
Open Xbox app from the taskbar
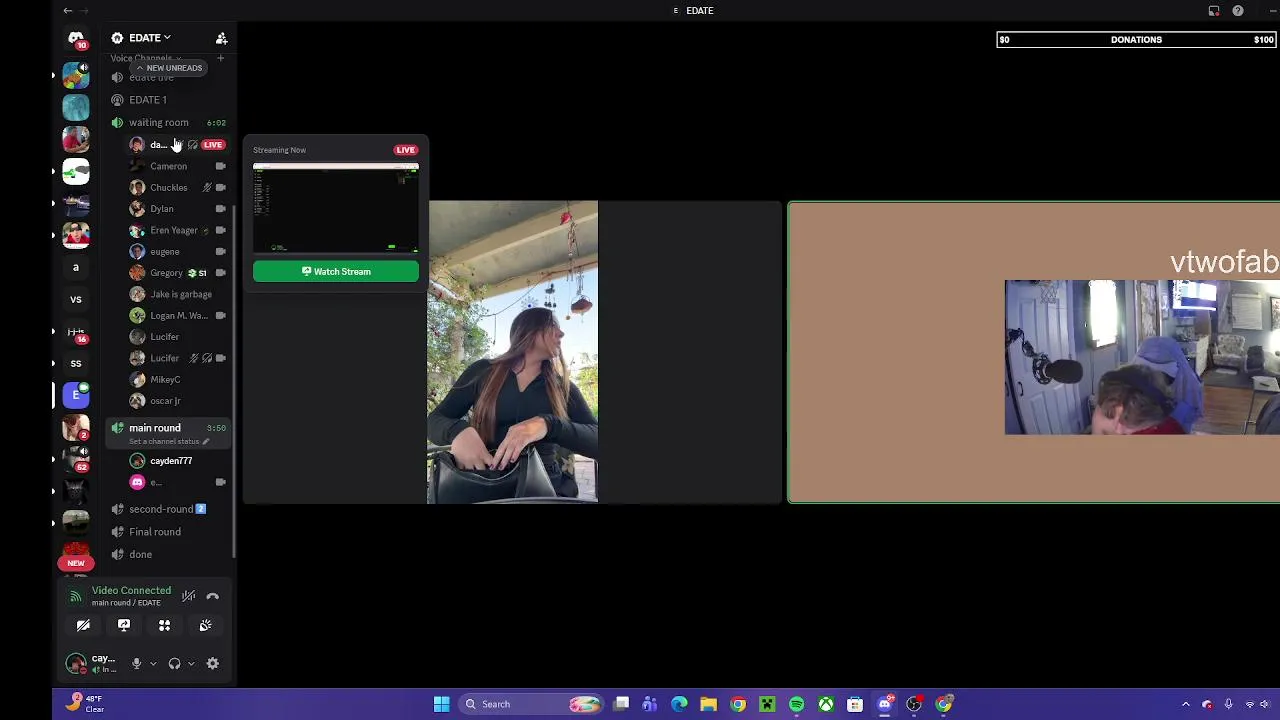pos(826,704)
